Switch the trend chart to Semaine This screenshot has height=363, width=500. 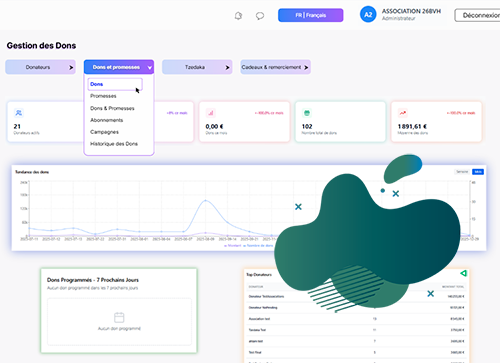[462, 172]
